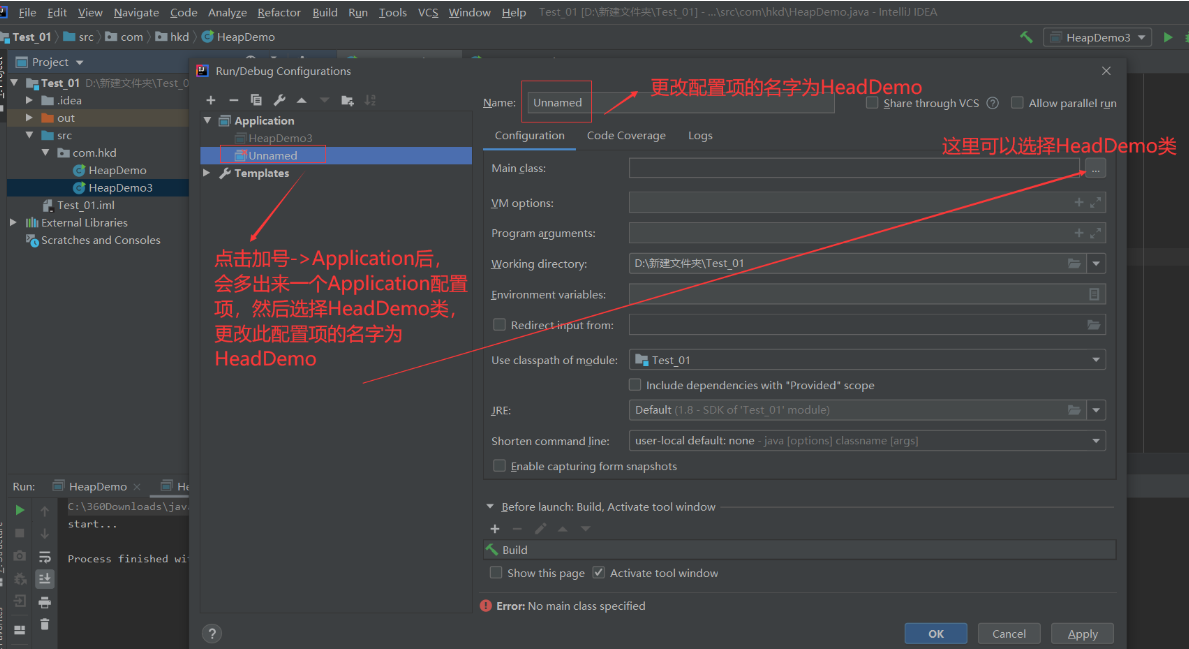Select Build task in before launch list
The image size is (1189, 649).
tap(799, 550)
